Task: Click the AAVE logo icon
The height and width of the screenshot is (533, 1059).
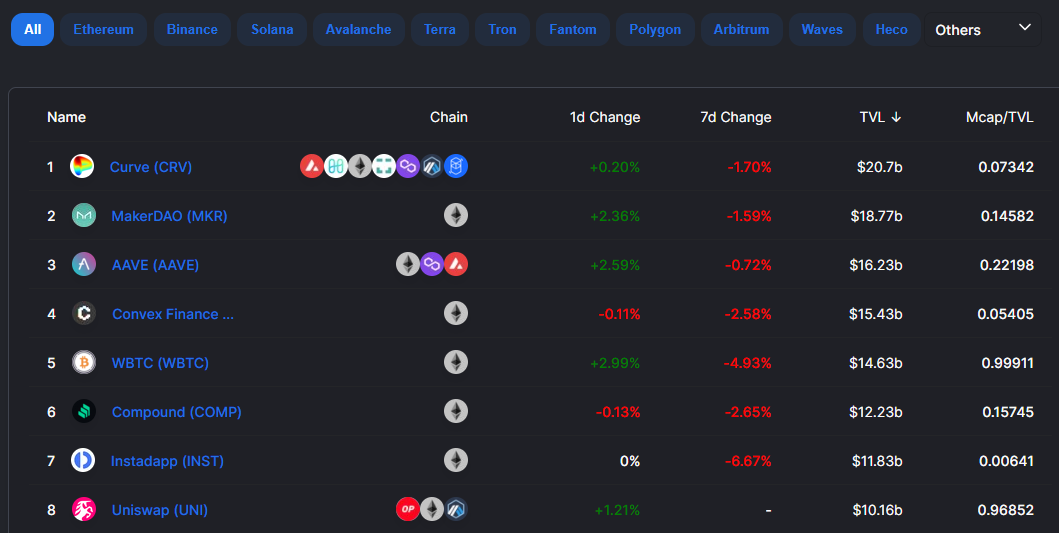Action: point(84,264)
